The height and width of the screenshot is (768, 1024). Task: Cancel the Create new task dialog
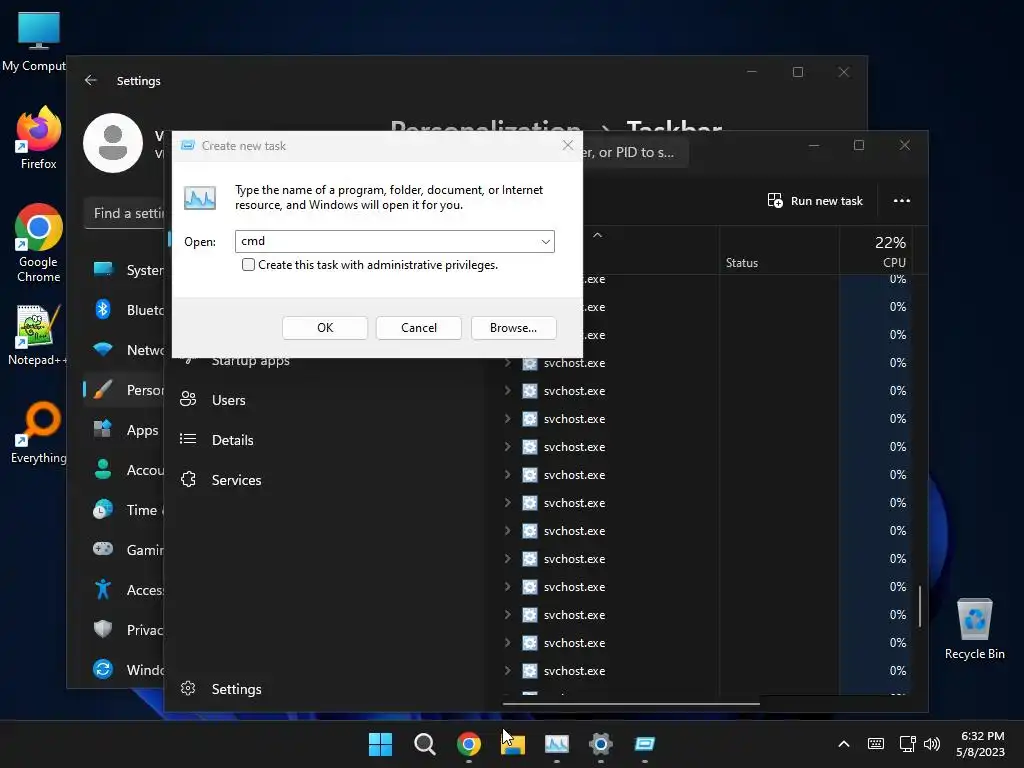pos(419,328)
